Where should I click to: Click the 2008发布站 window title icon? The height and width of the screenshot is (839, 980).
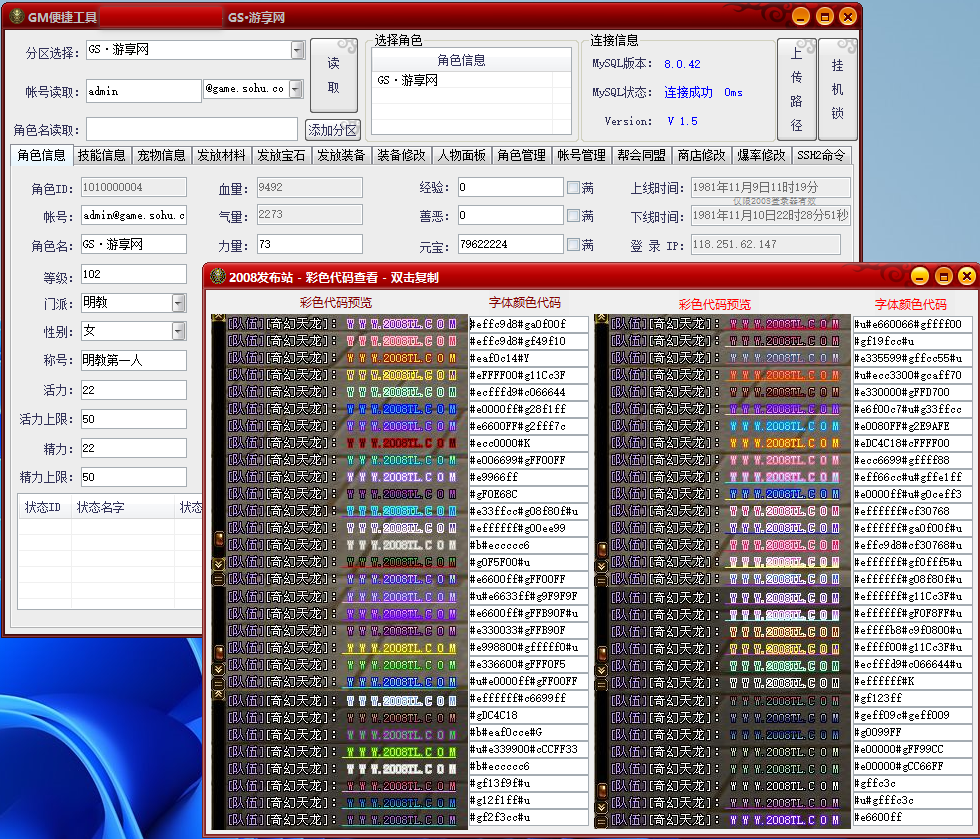(217, 277)
